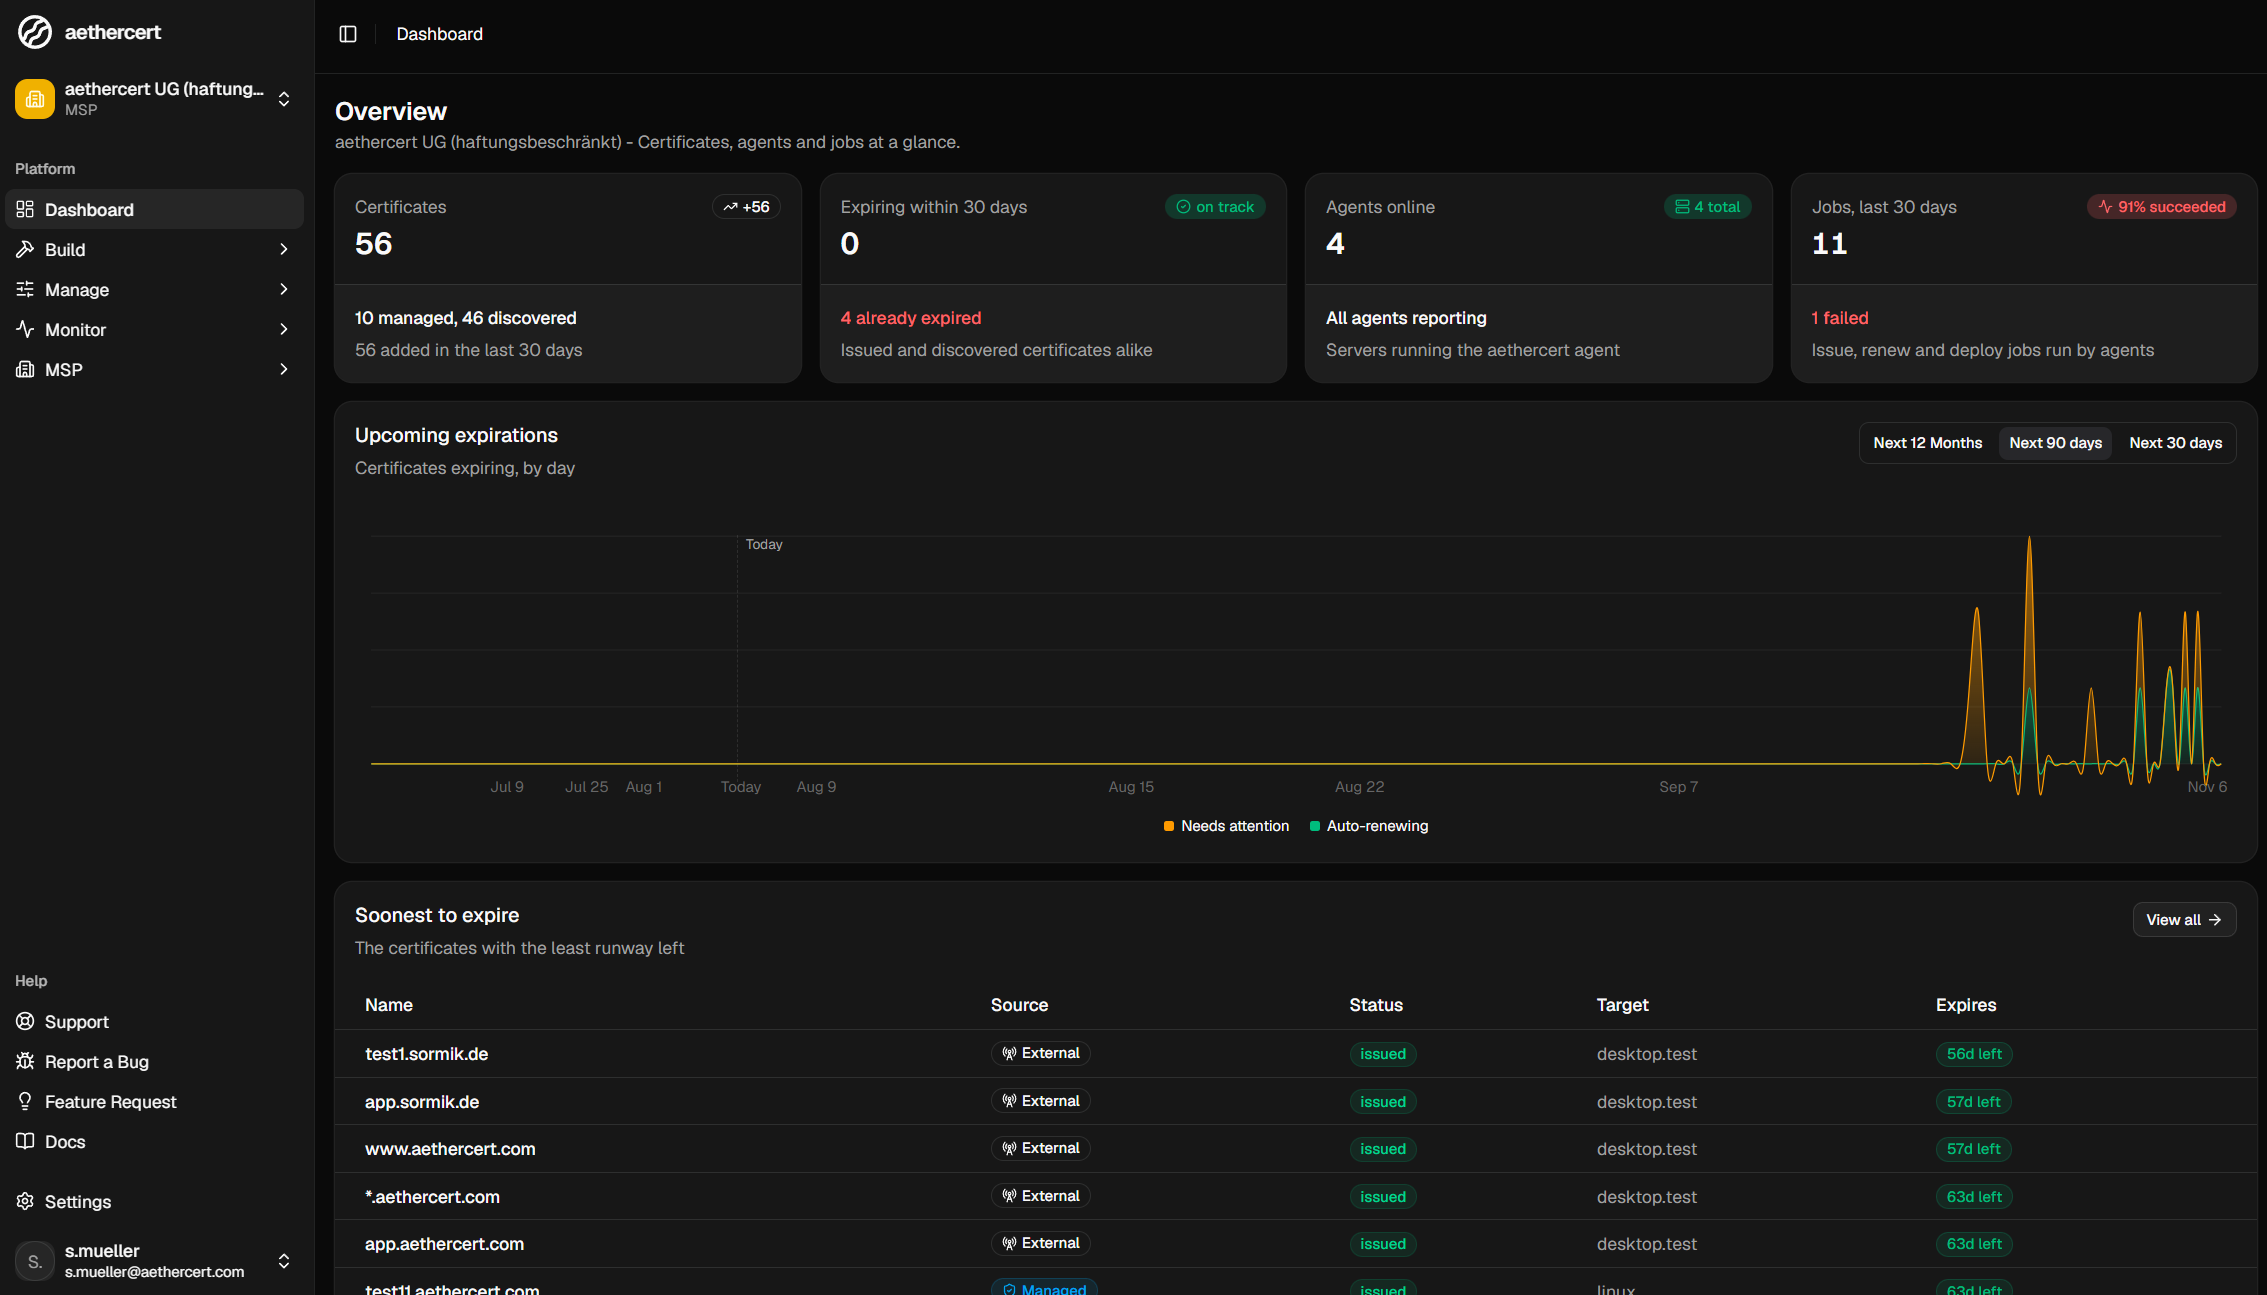Open the www.aethercert.com certificate
The image size is (2267, 1295).
point(450,1149)
